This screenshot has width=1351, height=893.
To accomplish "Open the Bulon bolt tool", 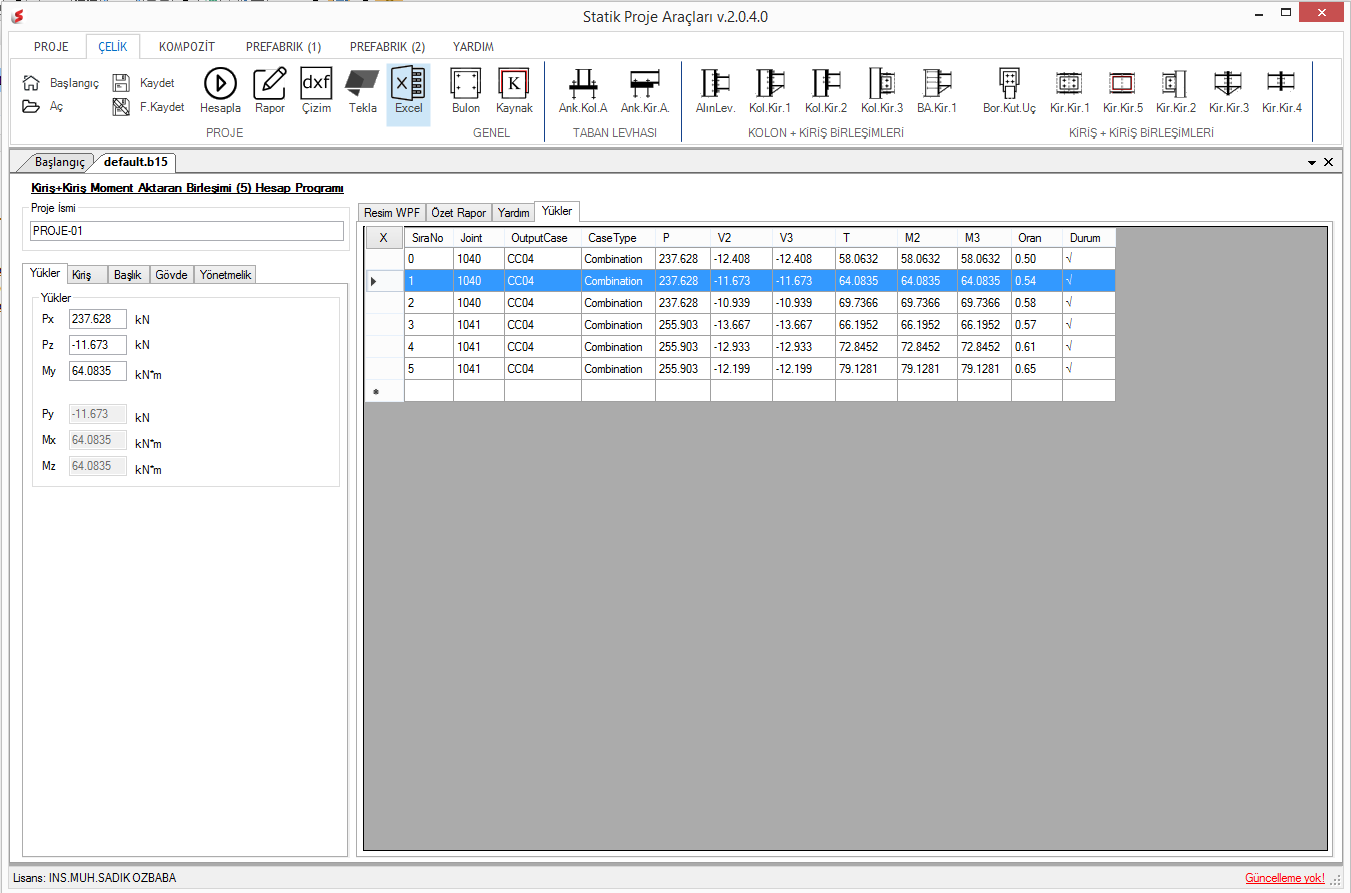I will coord(466,91).
